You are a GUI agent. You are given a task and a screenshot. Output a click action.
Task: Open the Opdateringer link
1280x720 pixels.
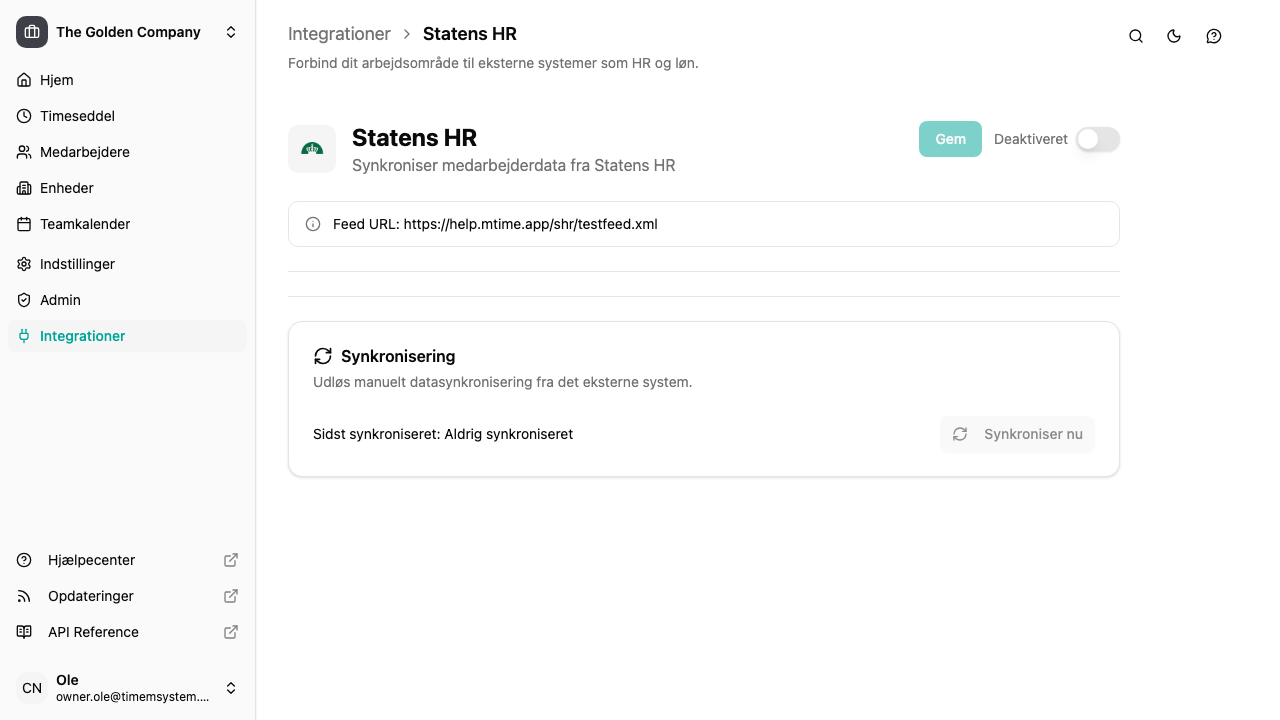127,596
